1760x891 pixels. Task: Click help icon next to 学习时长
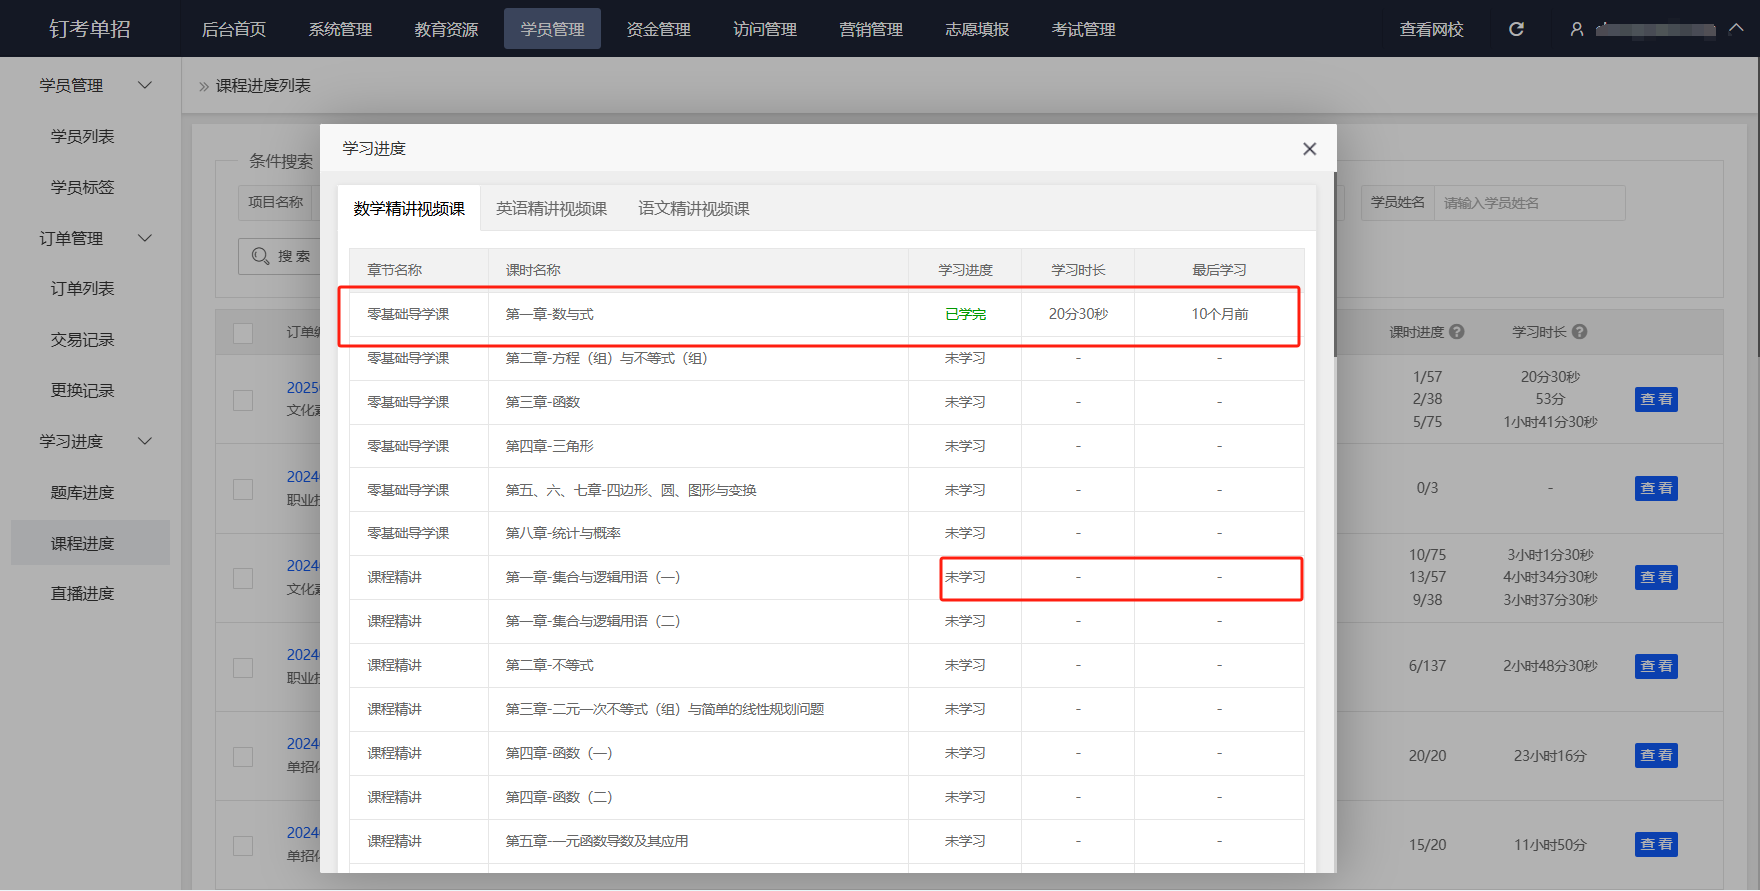(1579, 332)
